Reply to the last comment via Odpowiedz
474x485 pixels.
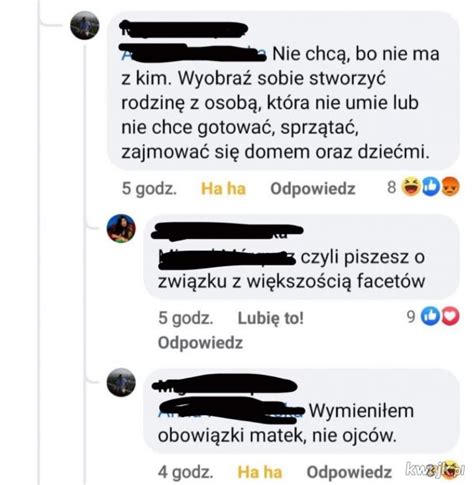point(349,472)
